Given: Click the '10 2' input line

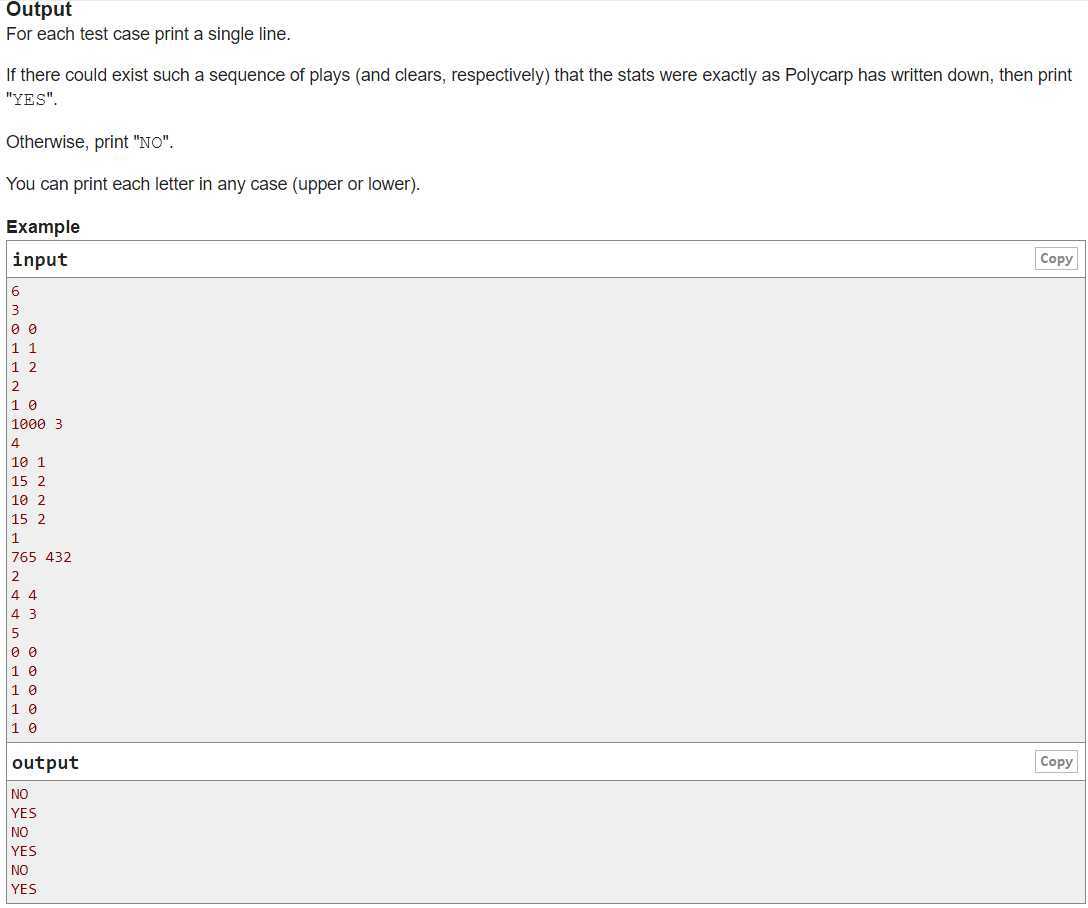Looking at the screenshot, I should pos(28,500).
